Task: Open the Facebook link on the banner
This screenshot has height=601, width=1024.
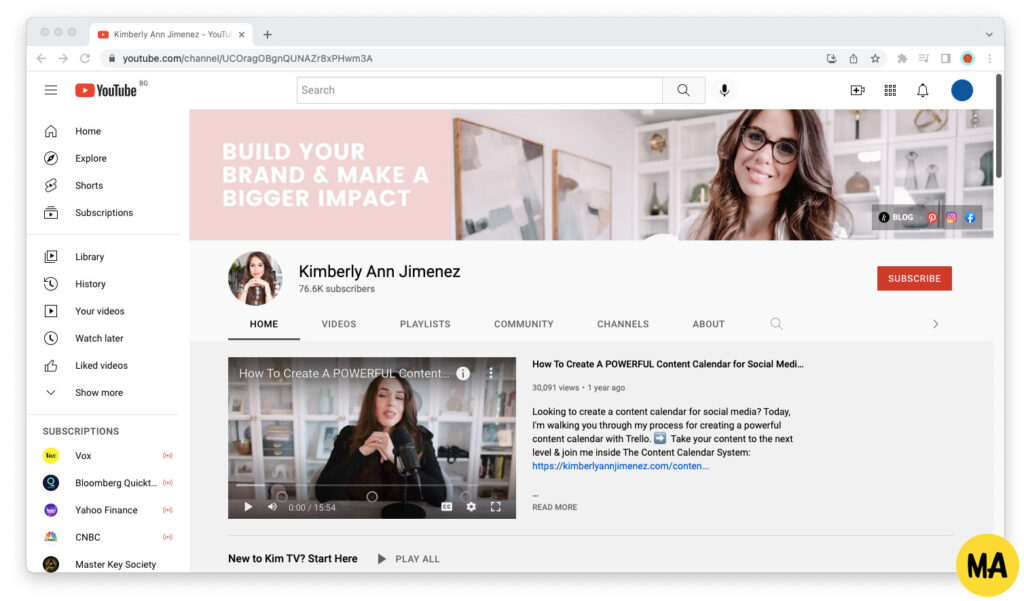Action: coord(970,218)
